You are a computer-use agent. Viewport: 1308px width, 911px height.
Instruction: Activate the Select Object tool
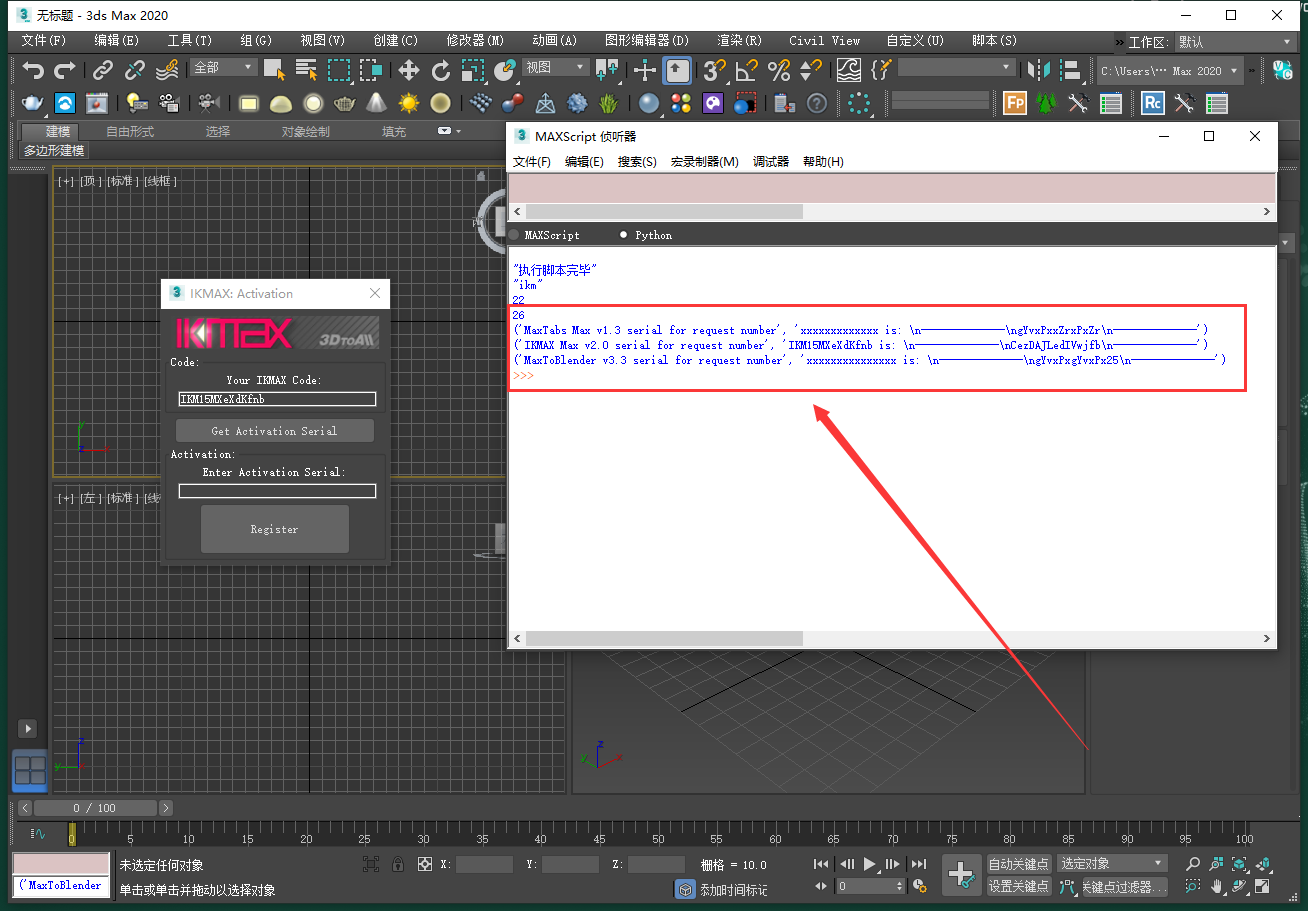275,70
